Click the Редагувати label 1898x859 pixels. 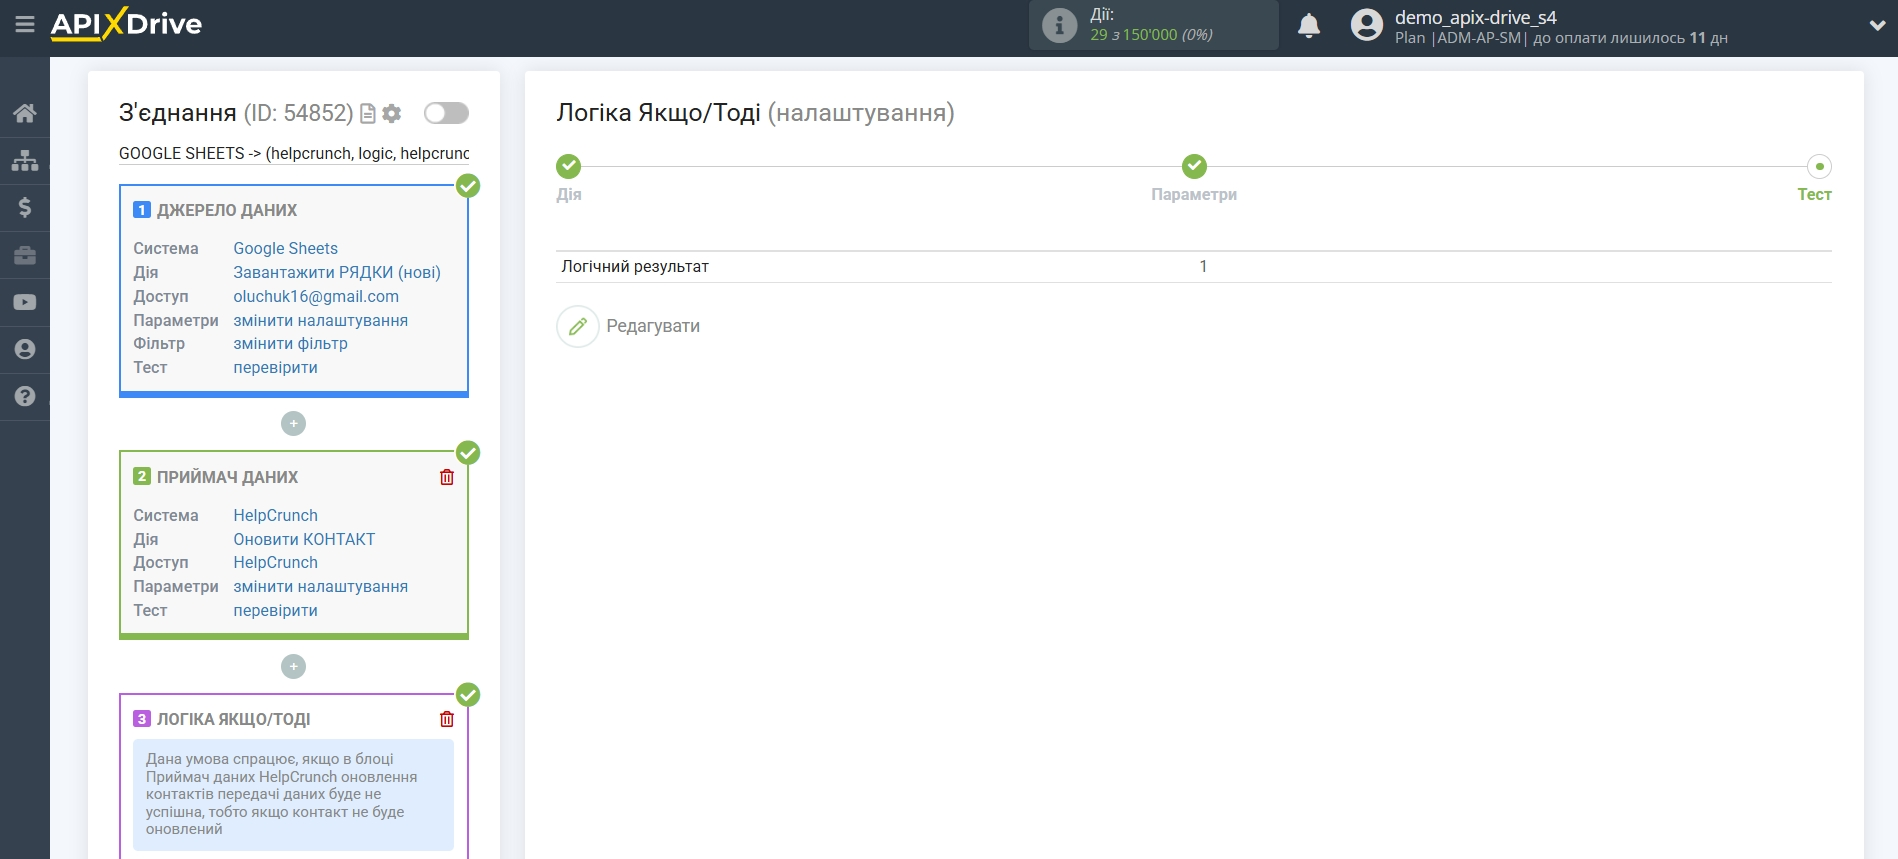click(653, 326)
